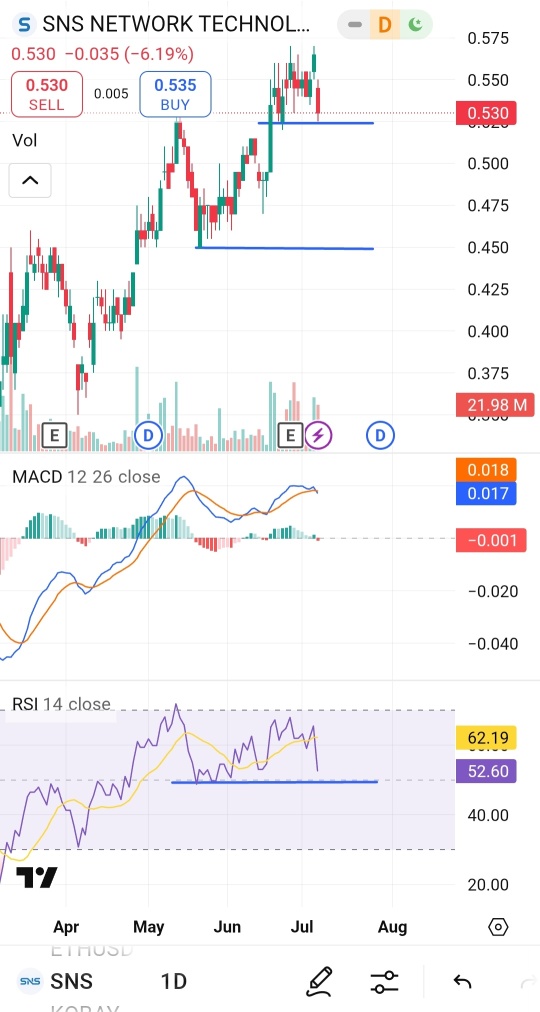This screenshot has width=540, height=1012.
Task: Tap the 0.005 spread value
Action: [x=111, y=94]
